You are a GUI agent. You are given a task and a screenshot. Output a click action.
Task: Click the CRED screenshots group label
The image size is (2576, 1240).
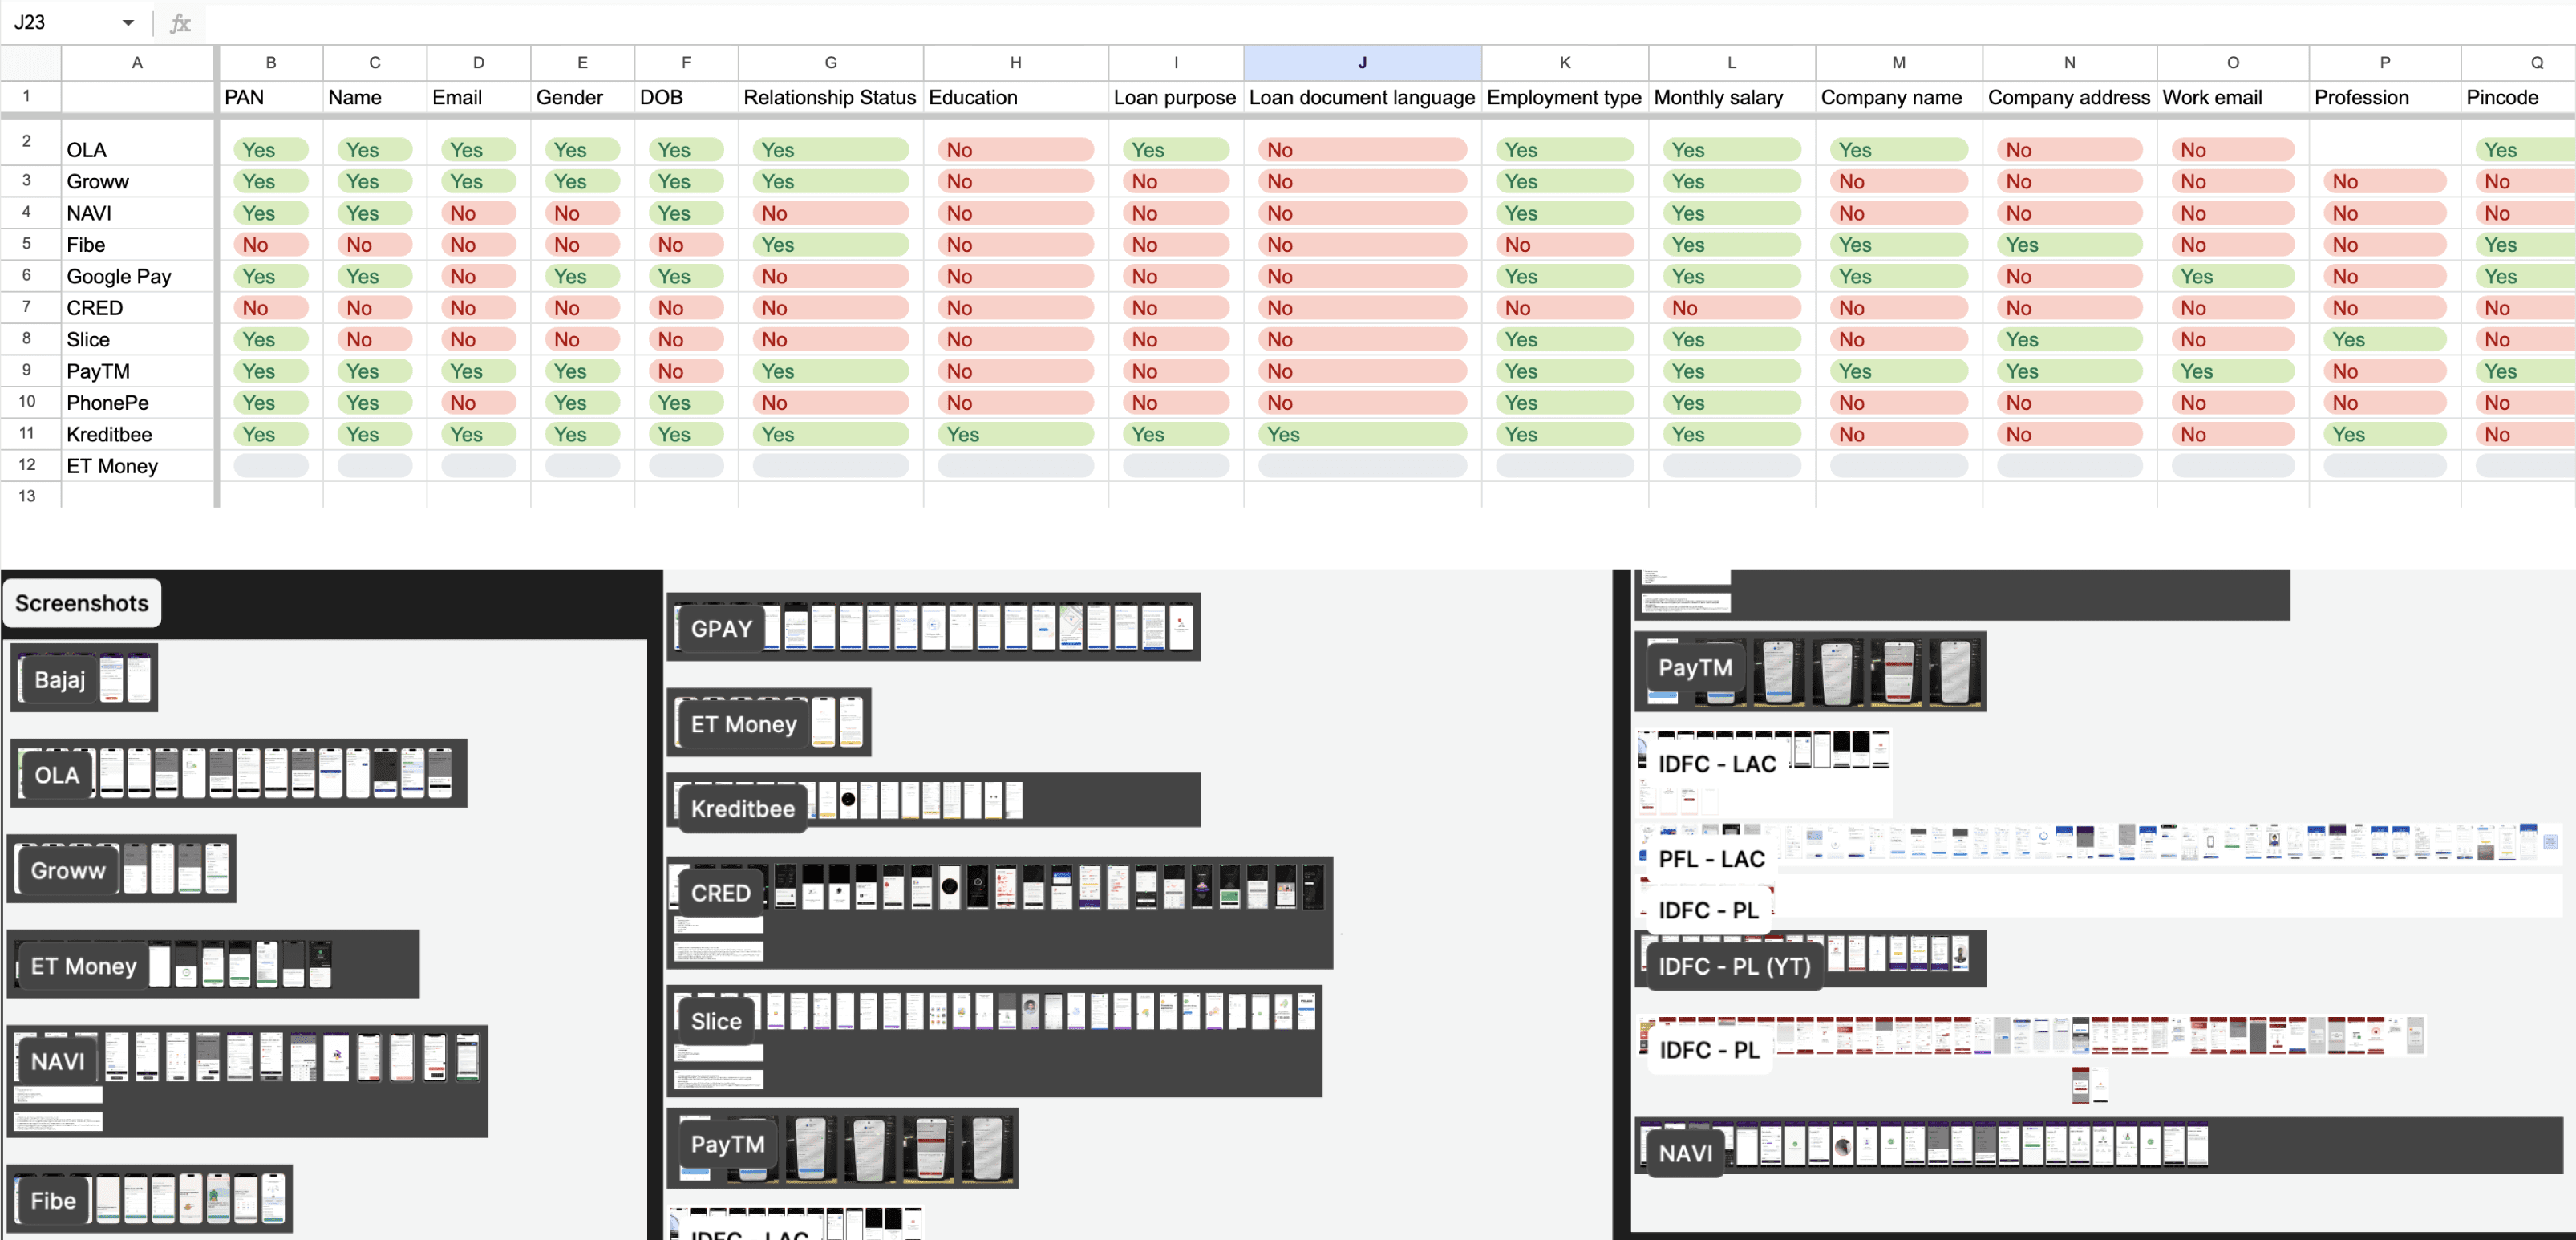coord(720,893)
